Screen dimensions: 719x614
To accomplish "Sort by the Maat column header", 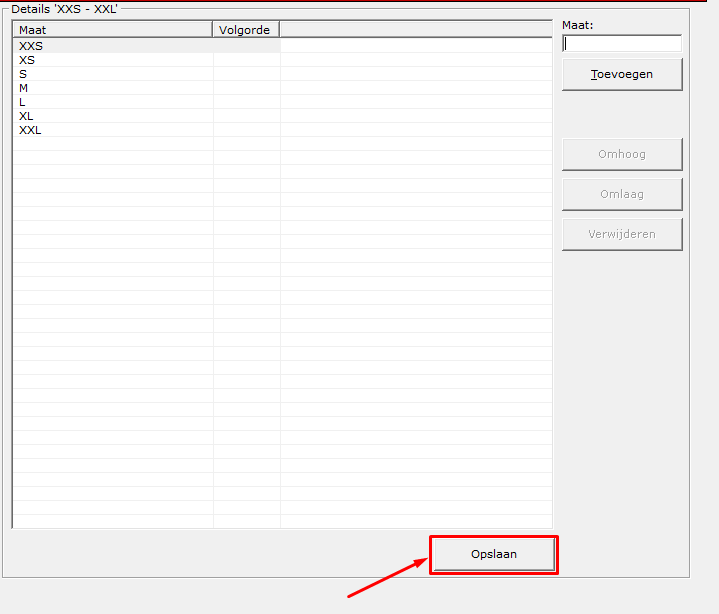I will click(113, 30).
